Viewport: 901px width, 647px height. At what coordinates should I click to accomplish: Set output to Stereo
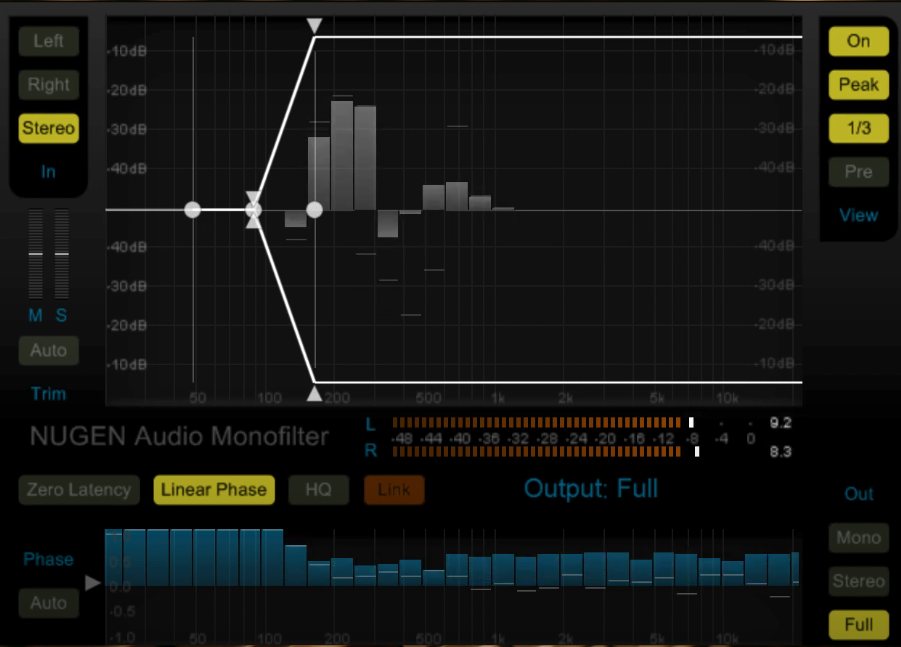point(858,581)
